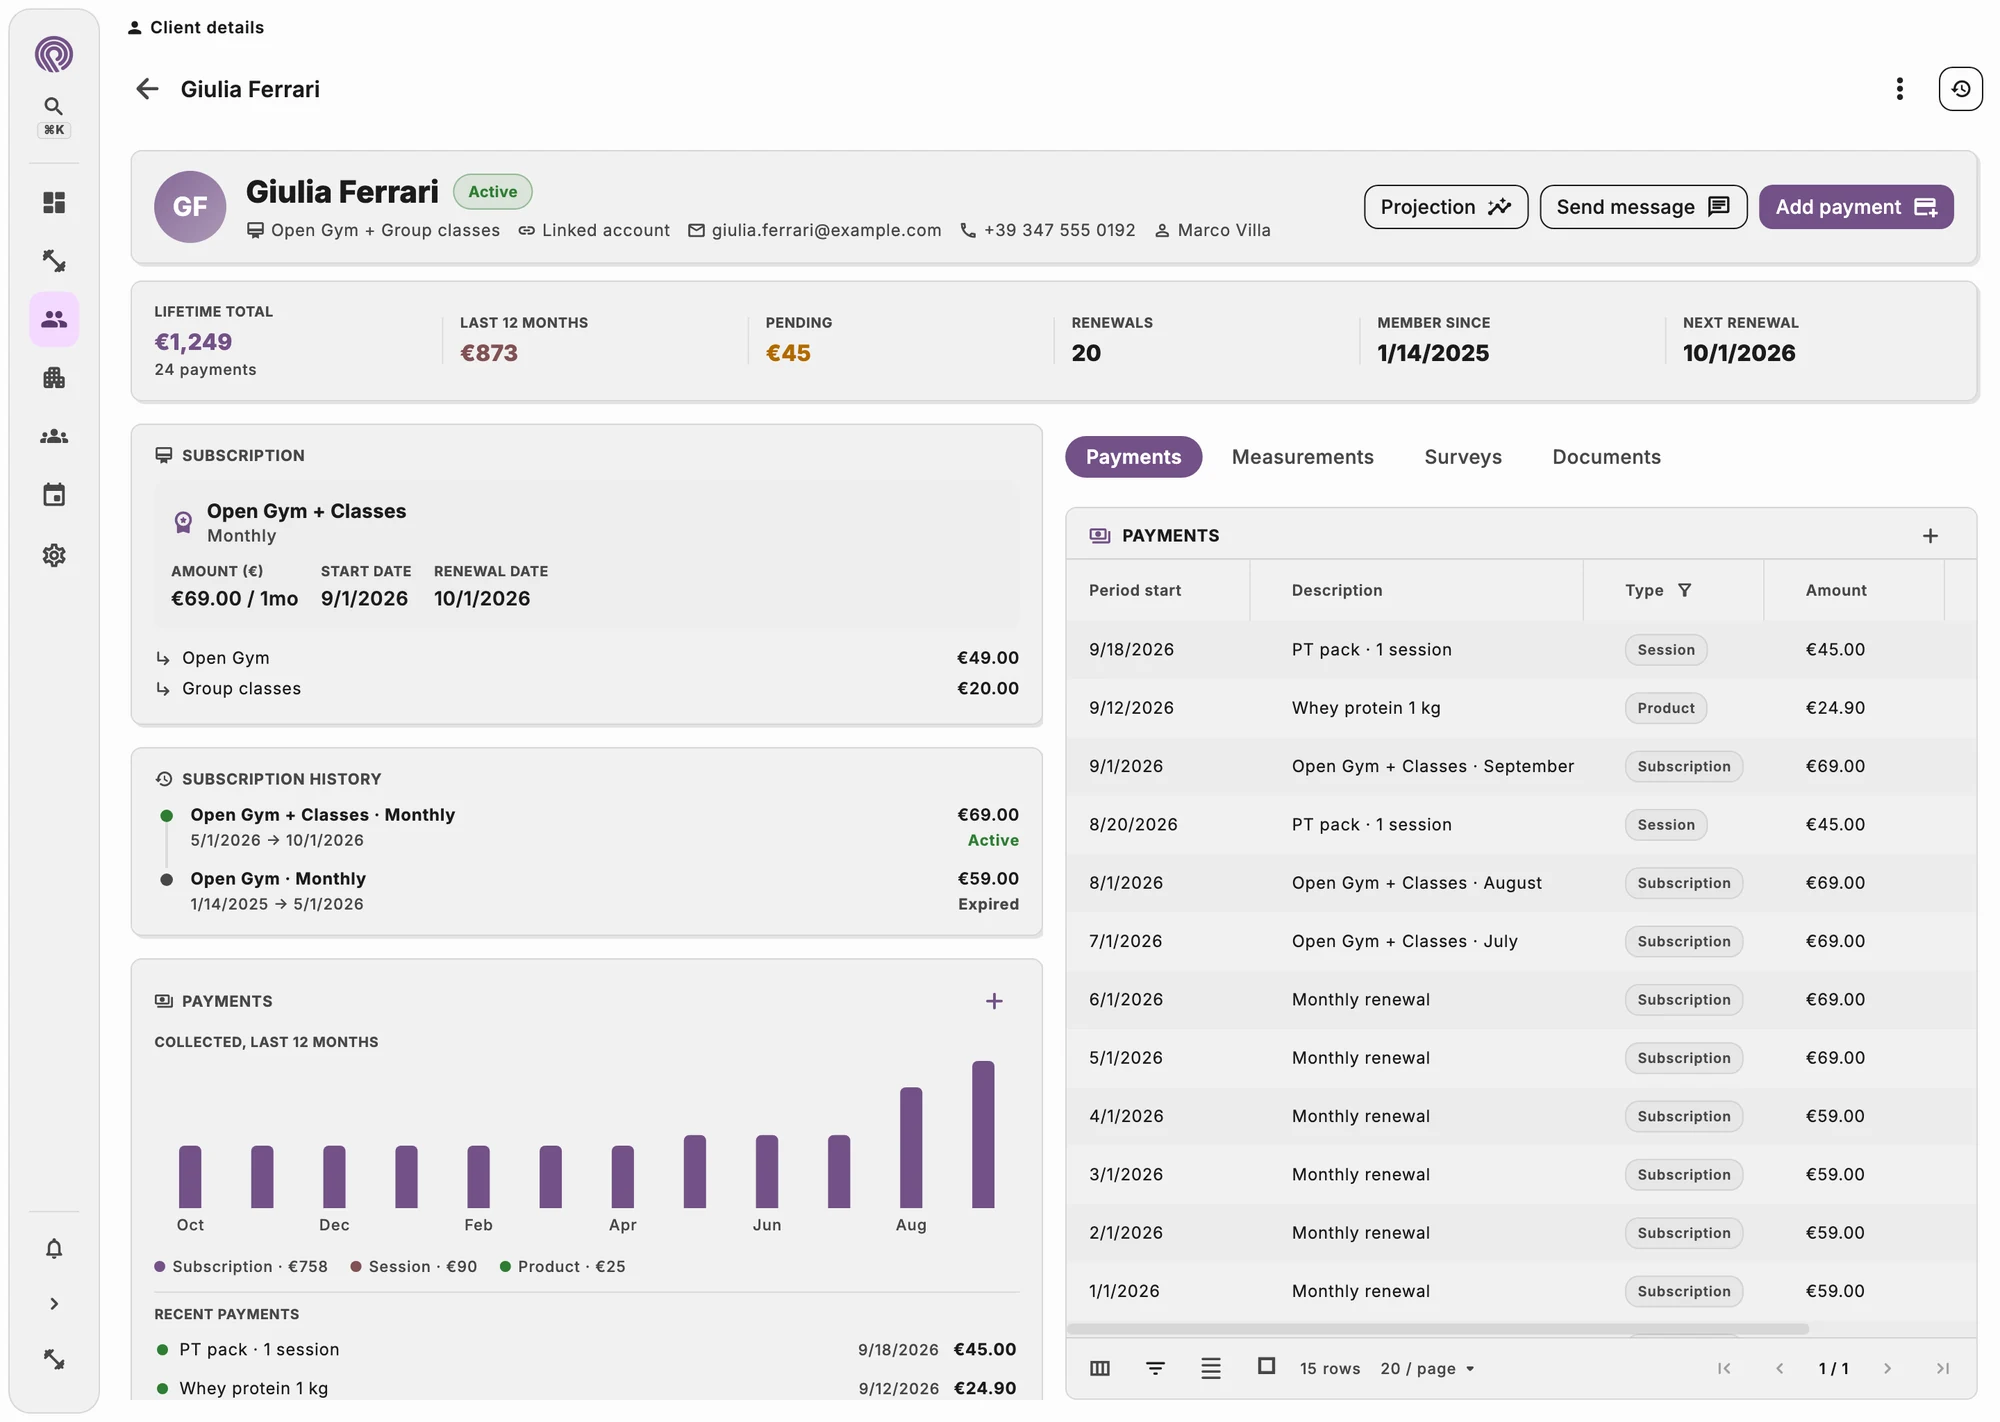2000x1422 pixels.
Task: Click Send message button
Action: pyautogui.click(x=1643, y=207)
